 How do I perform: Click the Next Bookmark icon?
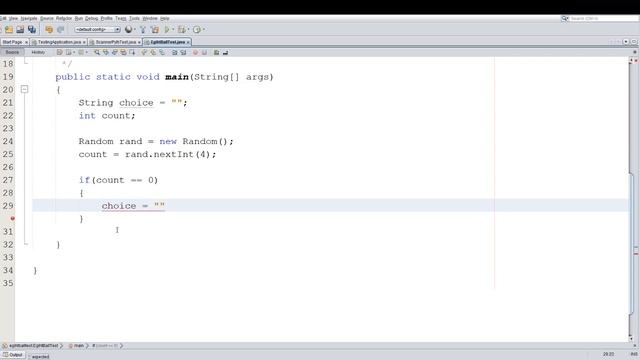pos(153,52)
